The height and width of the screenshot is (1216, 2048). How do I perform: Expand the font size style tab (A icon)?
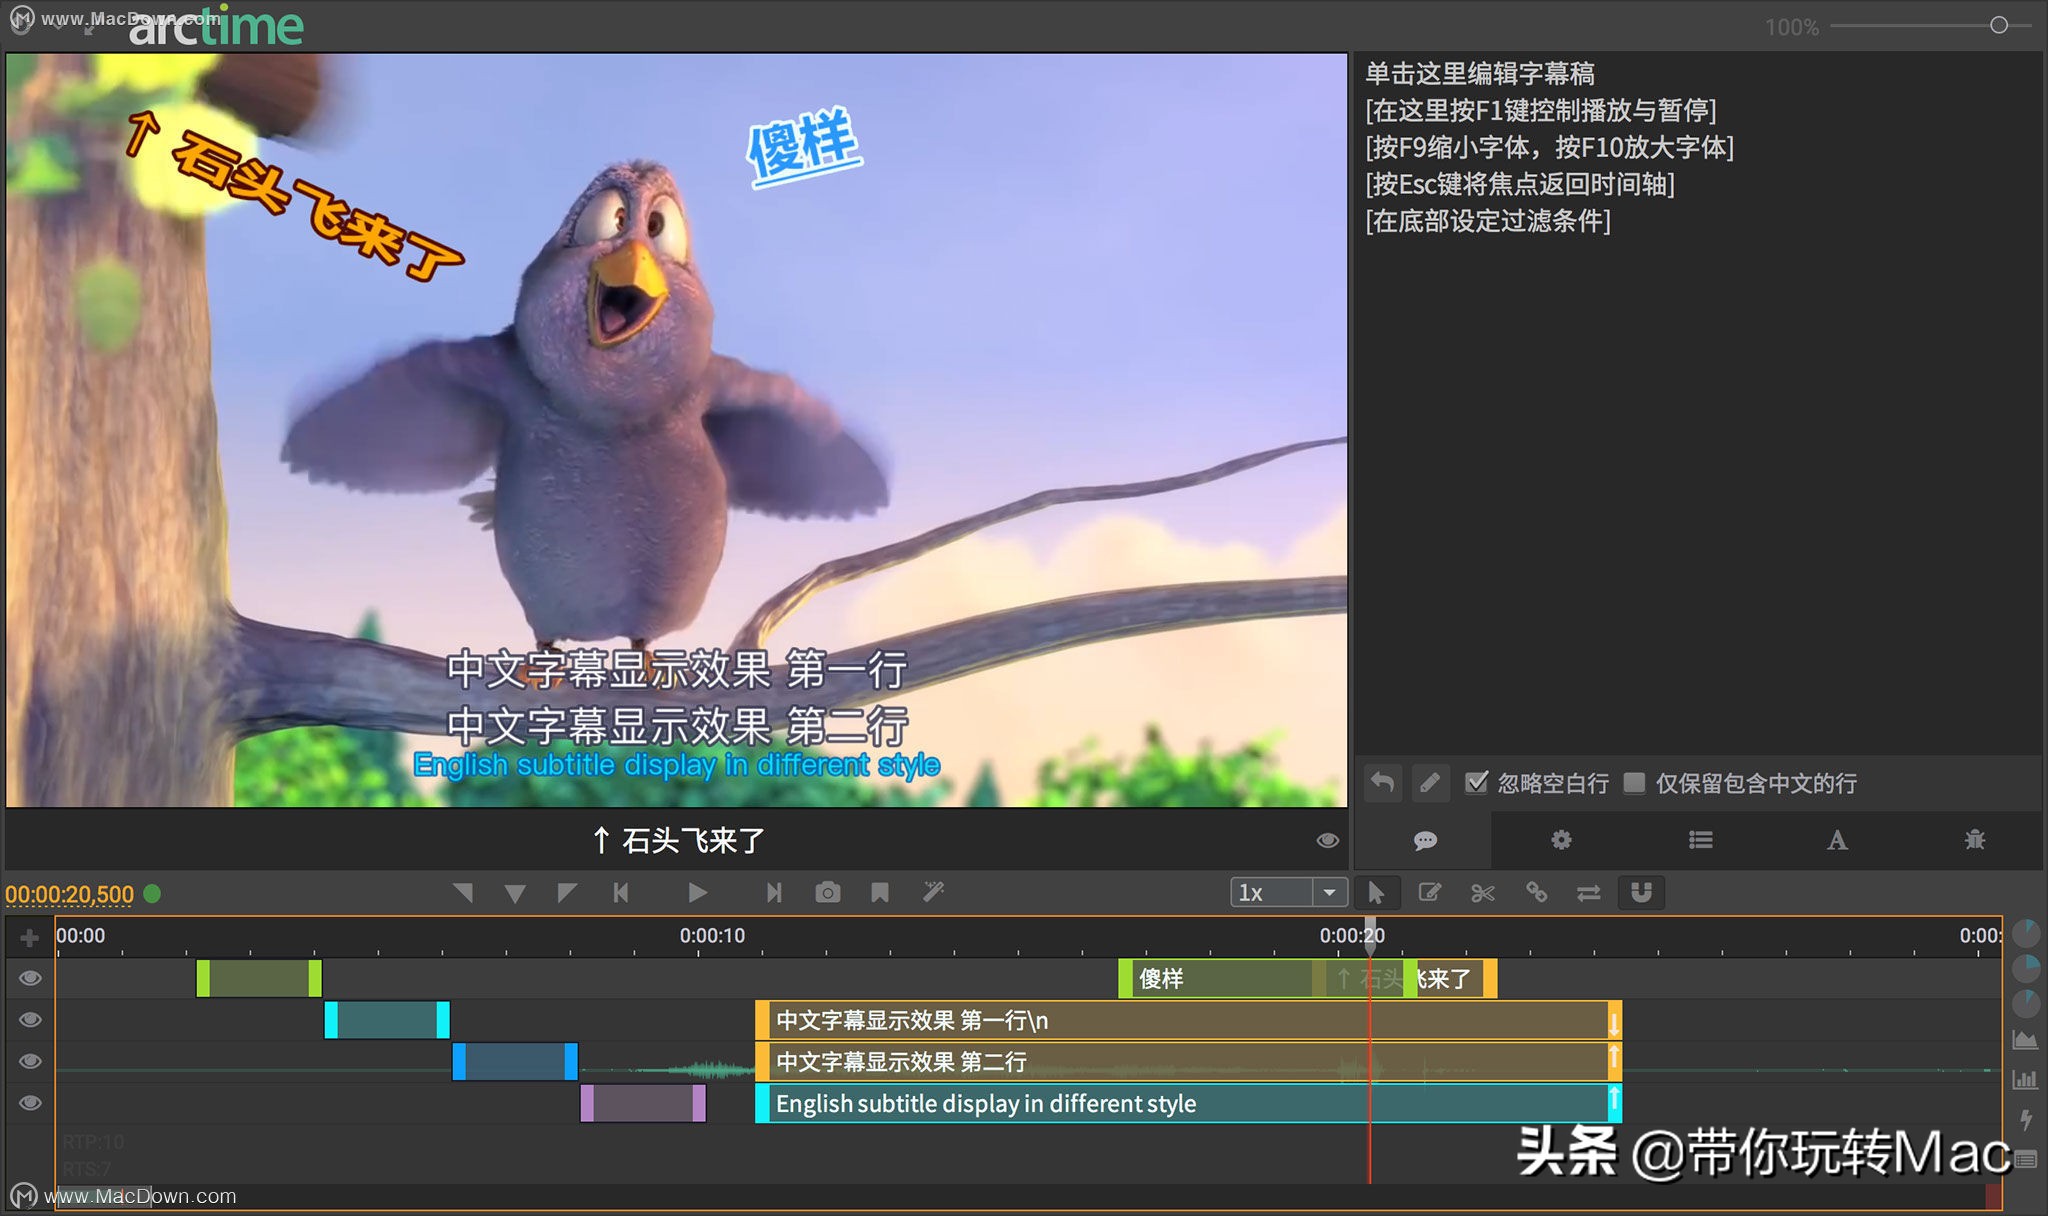click(1837, 840)
